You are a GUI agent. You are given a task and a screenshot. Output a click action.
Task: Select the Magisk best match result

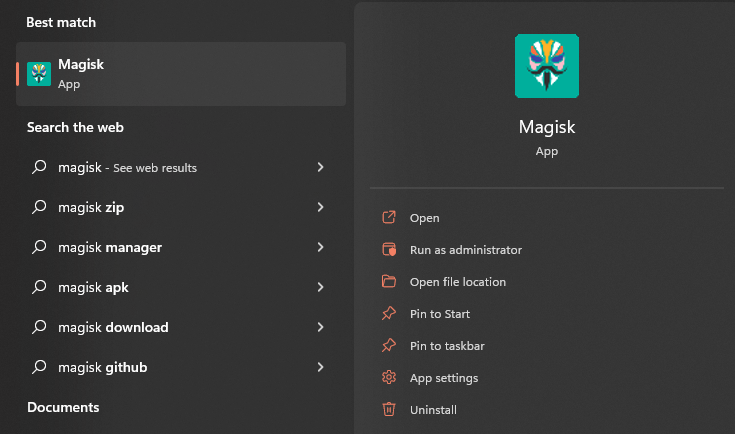pos(180,74)
